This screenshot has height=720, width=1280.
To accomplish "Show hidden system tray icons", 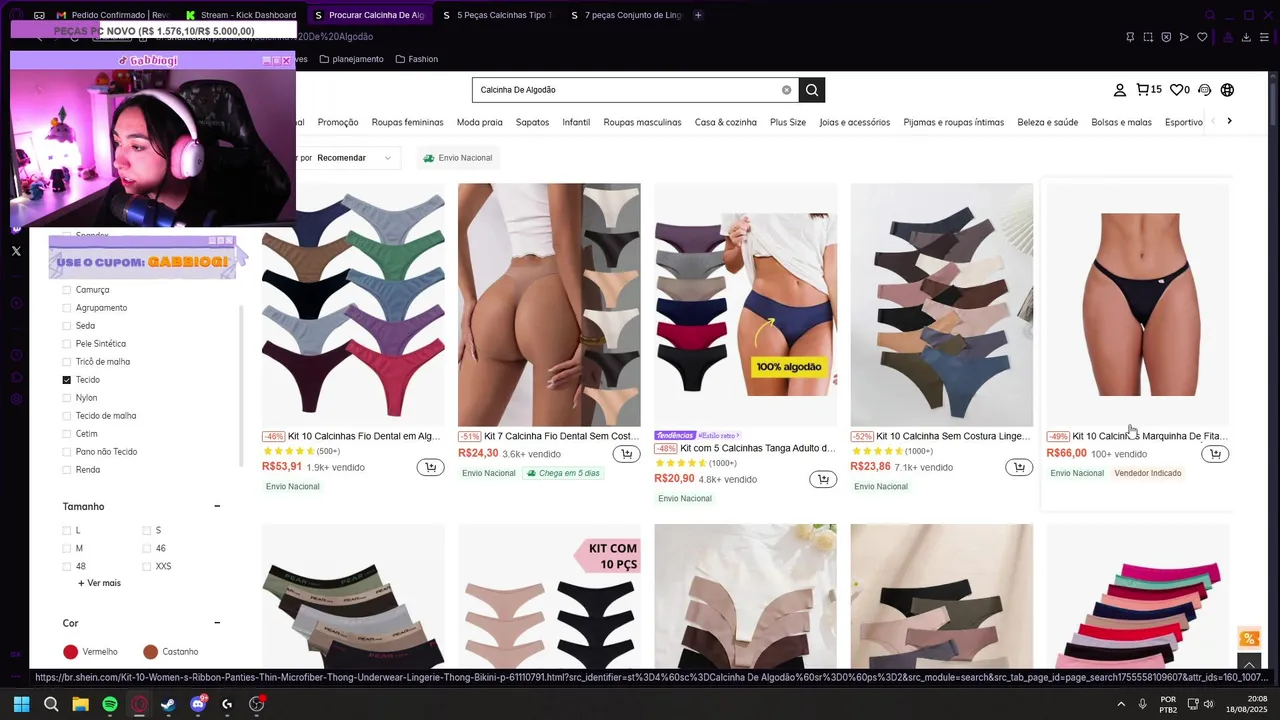I will [1121, 704].
